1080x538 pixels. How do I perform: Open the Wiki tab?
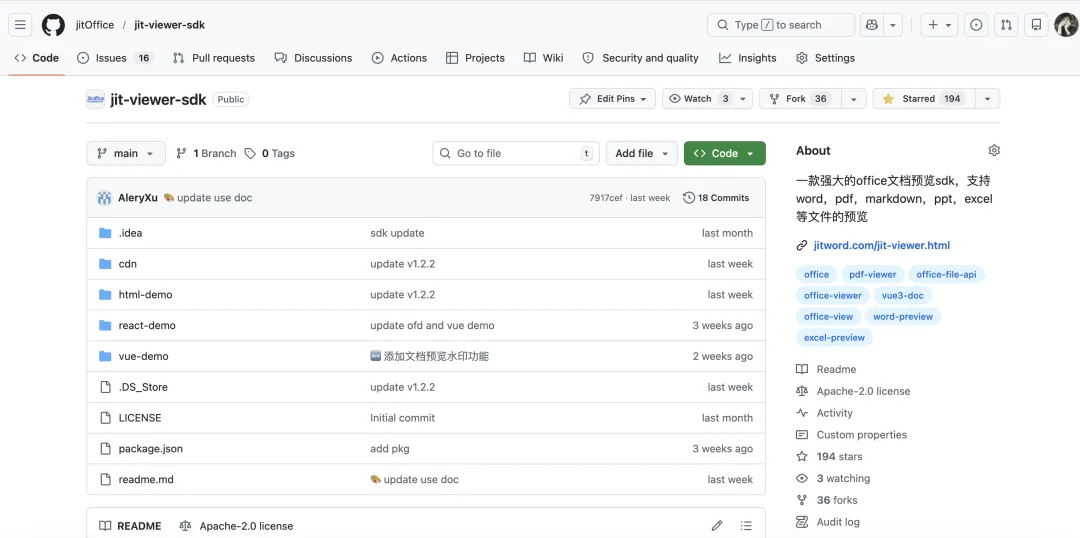(543, 58)
